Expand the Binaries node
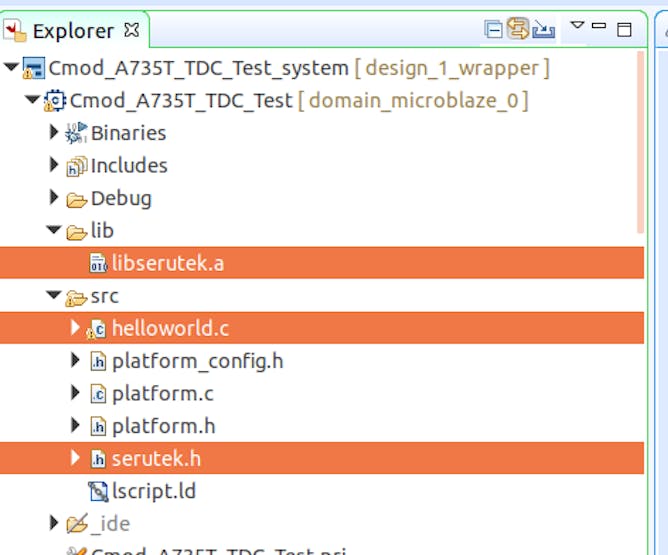This screenshot has height=555, width=668. [x=54, y=133]
